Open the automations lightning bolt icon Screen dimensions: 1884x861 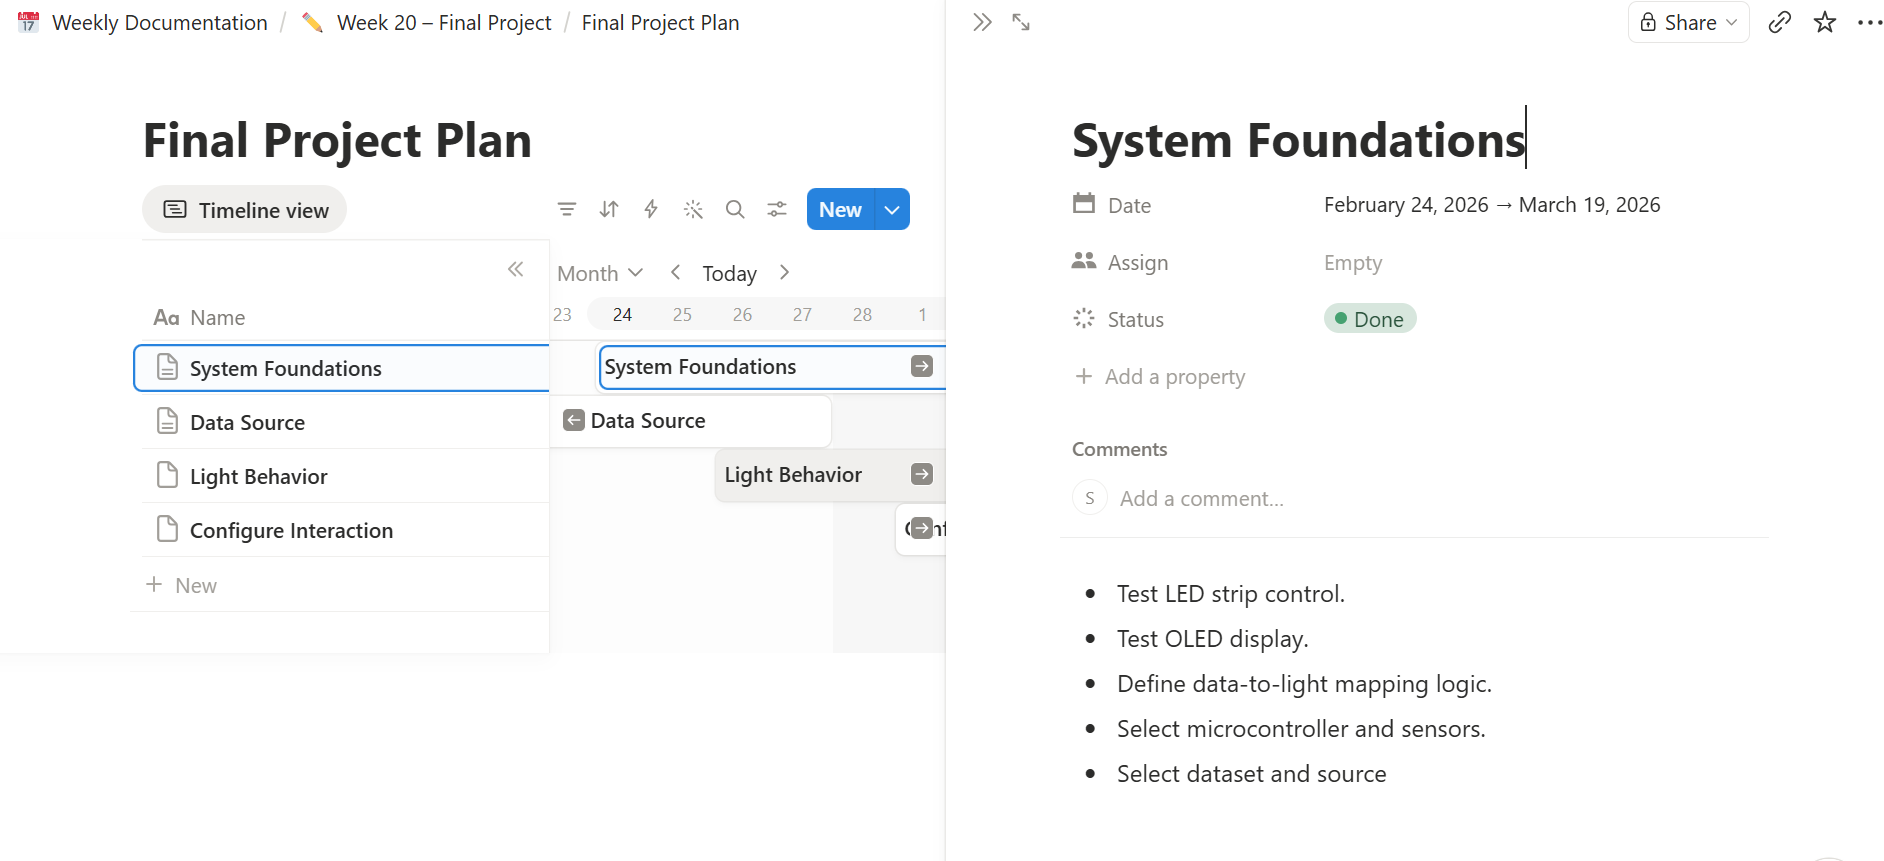coord(651,209)
